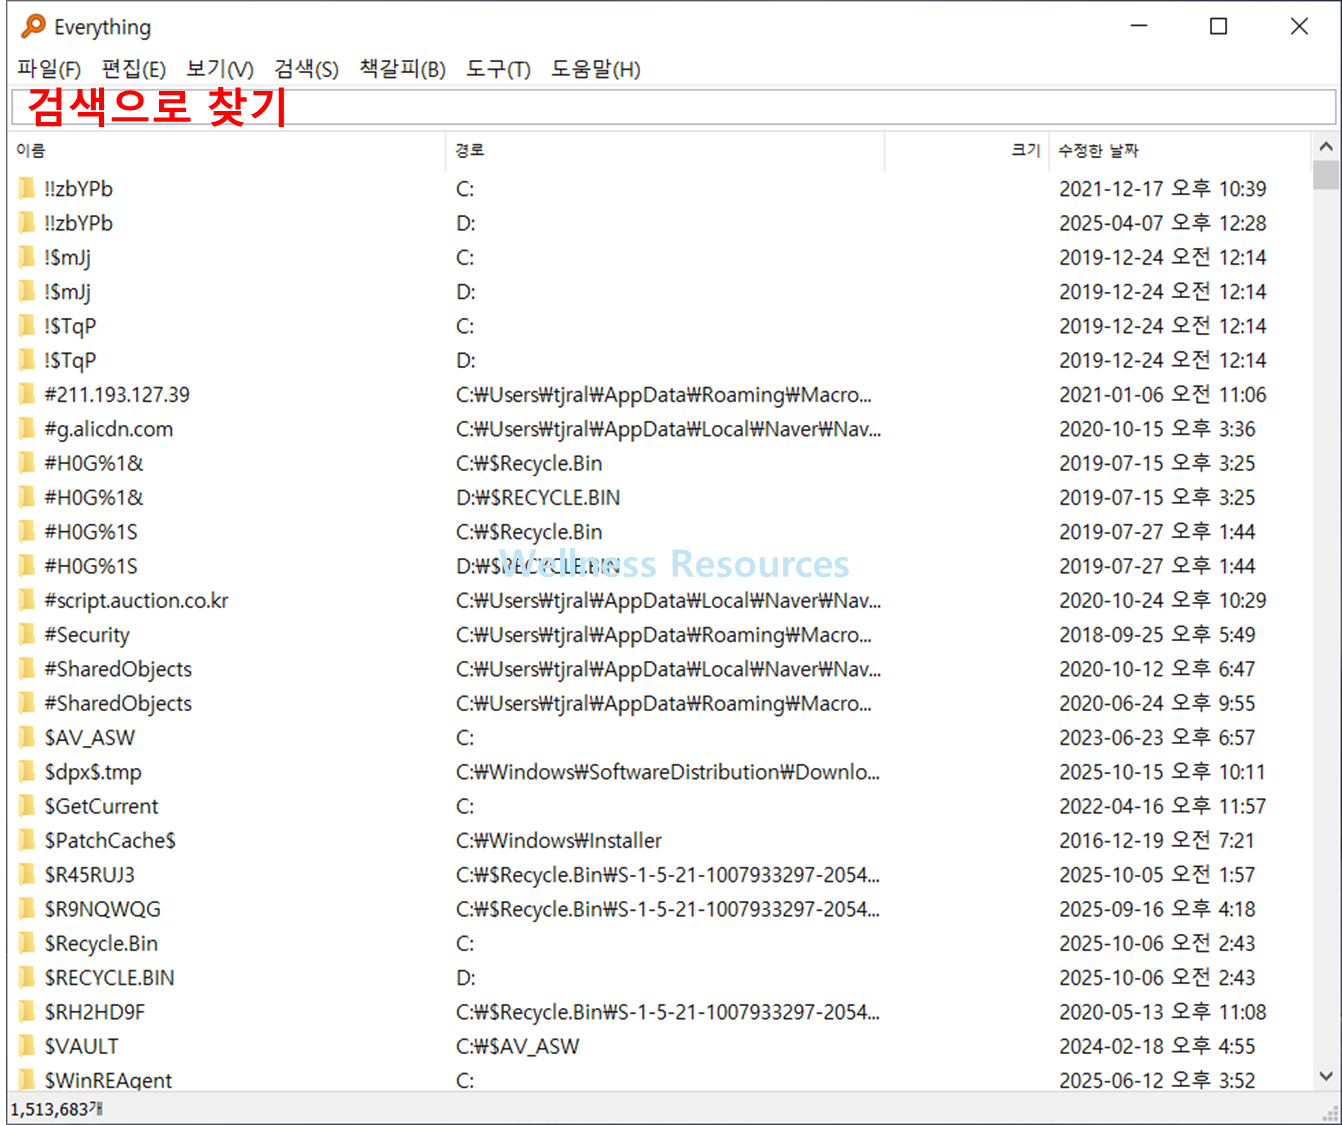1342x1125 pixels.
Task: Open the 검색(S) menu
Action: click(x=307, y=69)
